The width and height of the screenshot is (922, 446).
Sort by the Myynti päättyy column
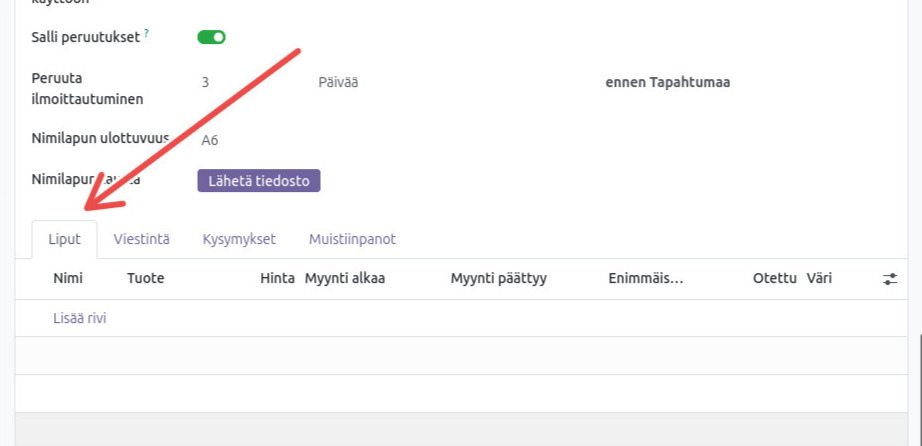click(x=498, y=279)
